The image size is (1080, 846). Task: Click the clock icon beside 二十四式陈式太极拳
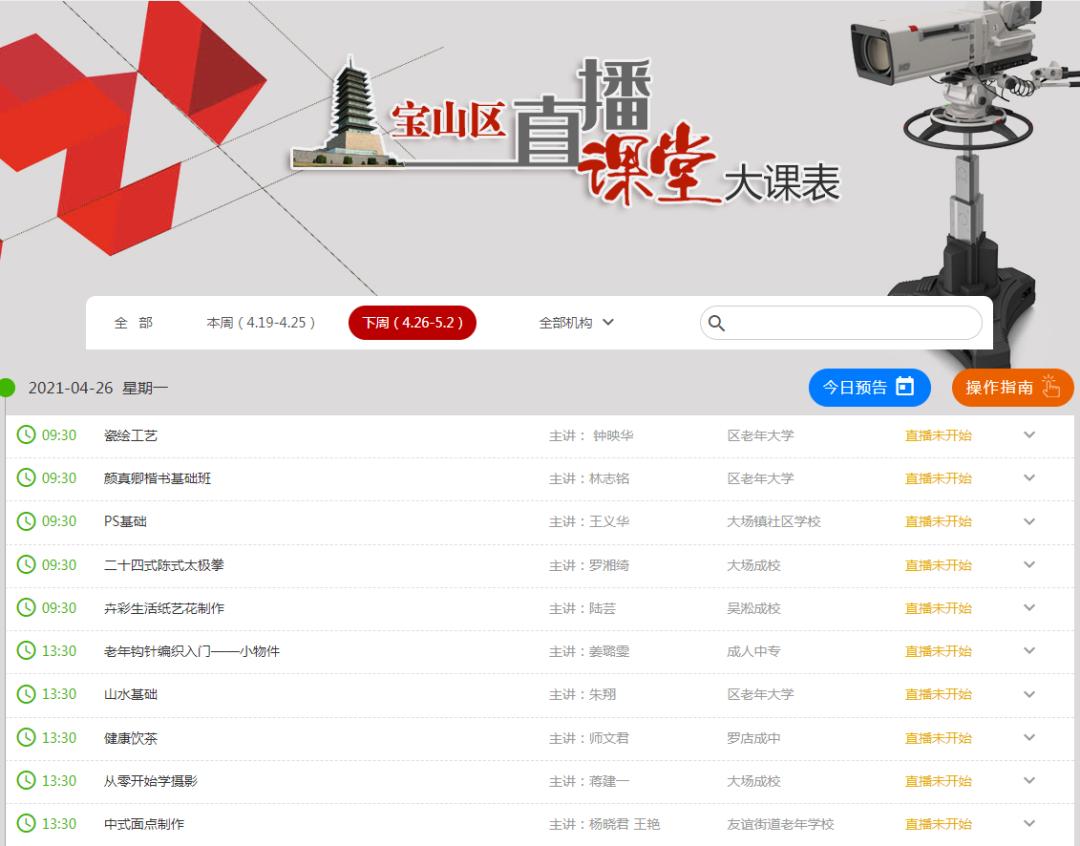(x=26, y=564)
